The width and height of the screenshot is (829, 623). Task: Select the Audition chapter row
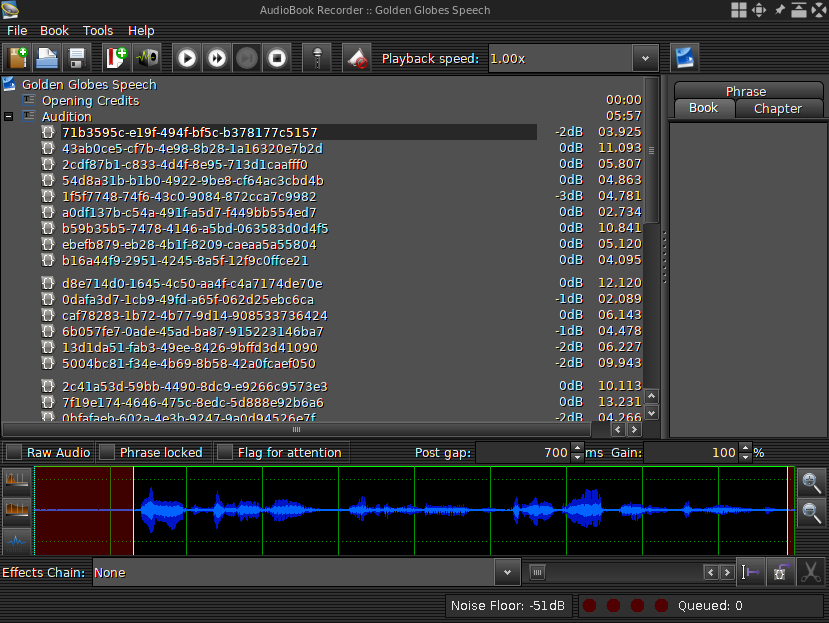(67, 116)
